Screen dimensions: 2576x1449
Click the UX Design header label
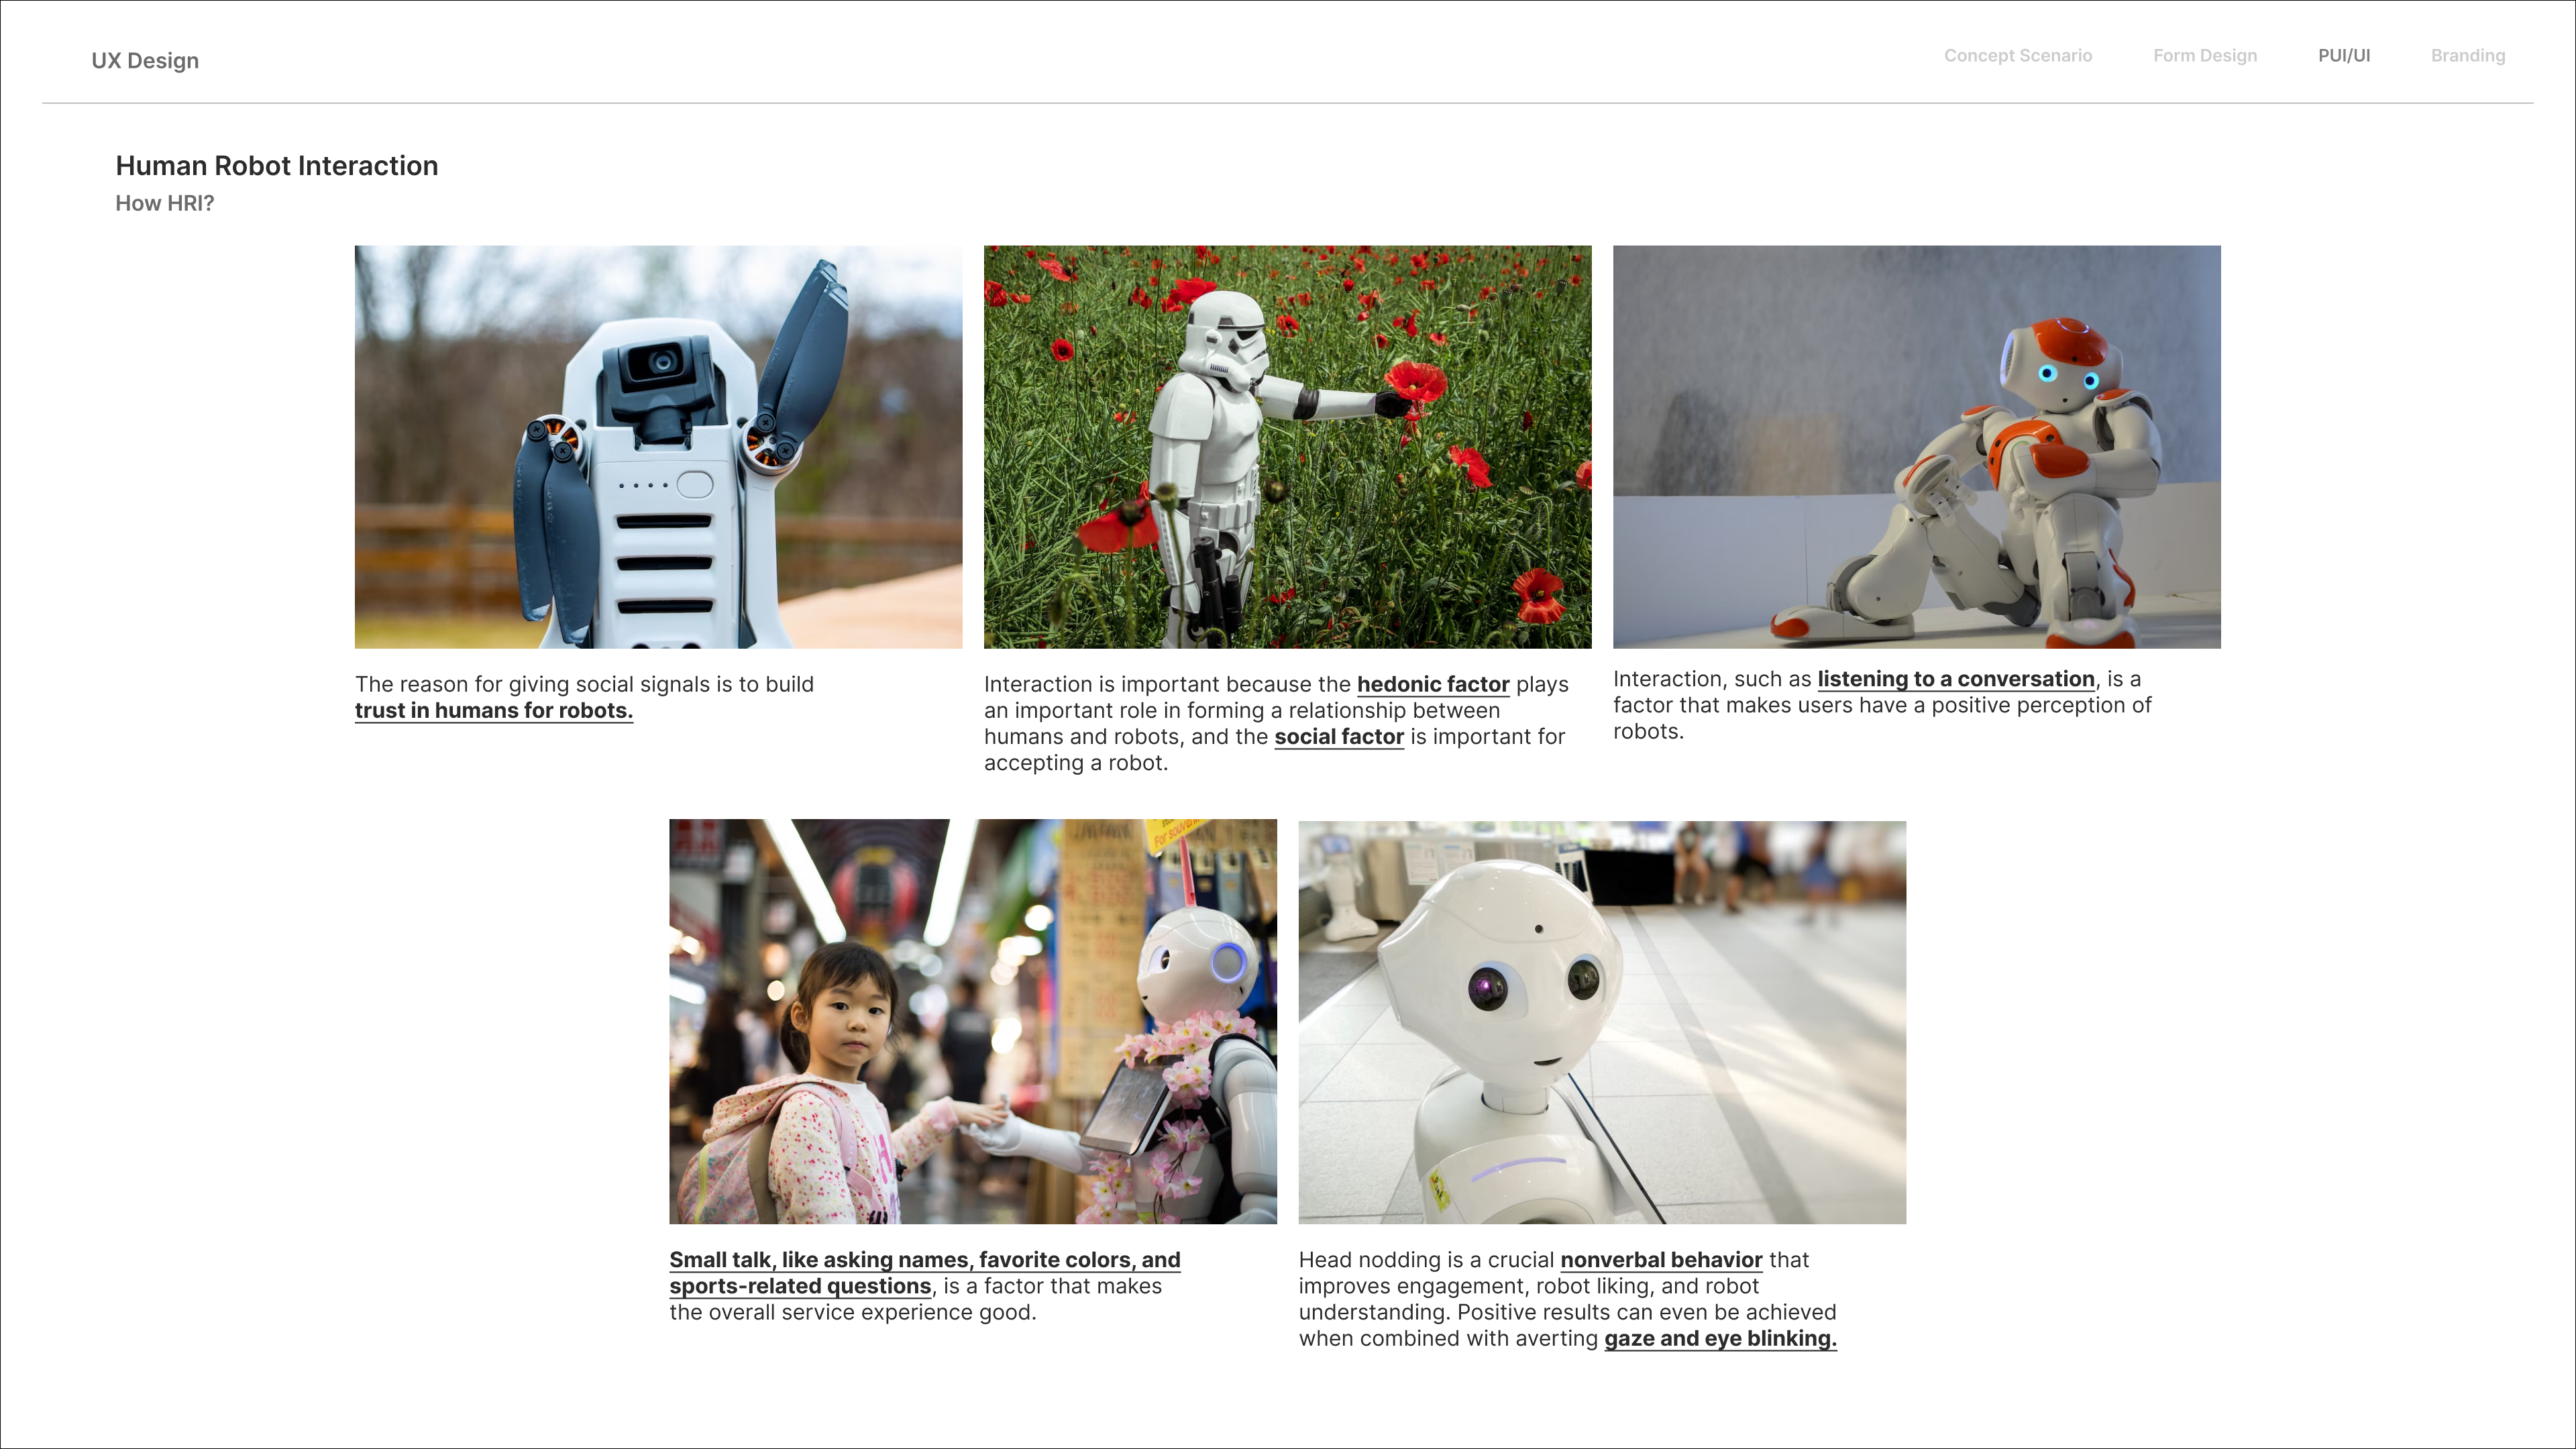pos(145,61)
